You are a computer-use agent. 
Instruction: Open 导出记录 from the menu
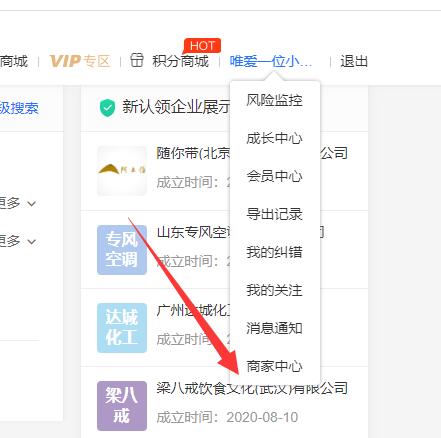[x=275, y=214]
